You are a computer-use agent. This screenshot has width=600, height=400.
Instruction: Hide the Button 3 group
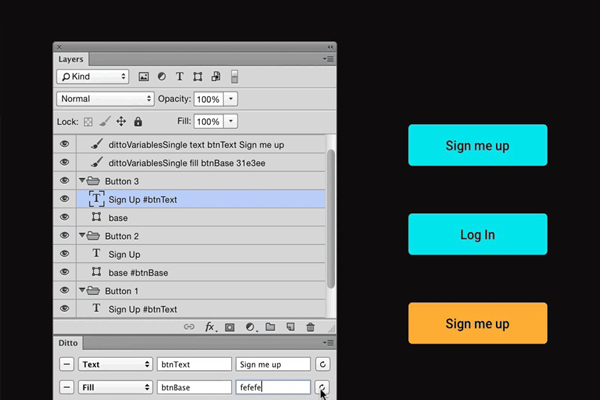(x=64, y=180)
